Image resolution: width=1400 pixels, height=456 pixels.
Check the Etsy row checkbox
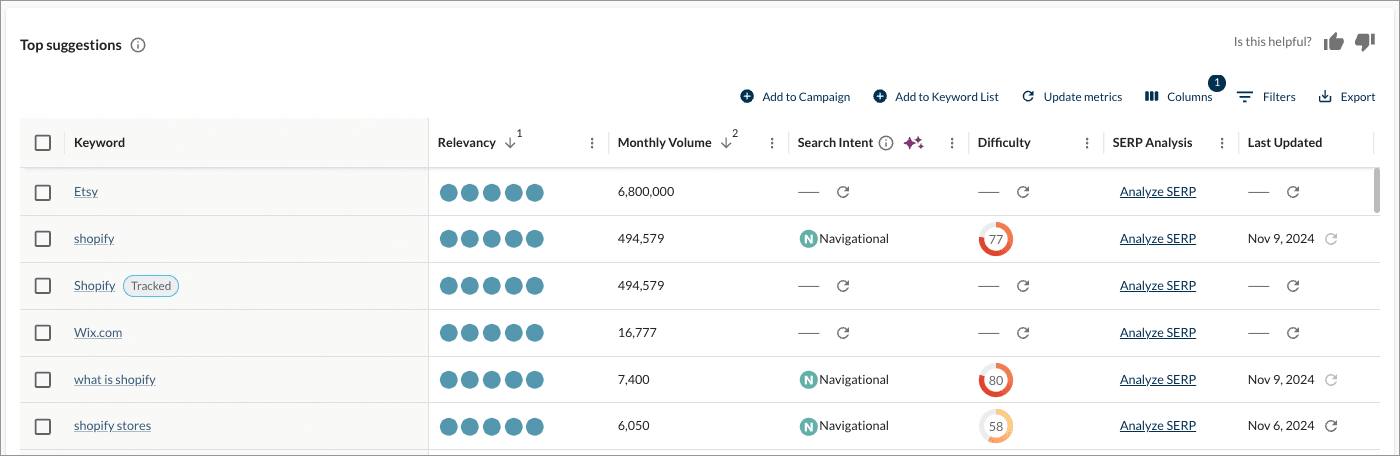[x=43, y=192]
